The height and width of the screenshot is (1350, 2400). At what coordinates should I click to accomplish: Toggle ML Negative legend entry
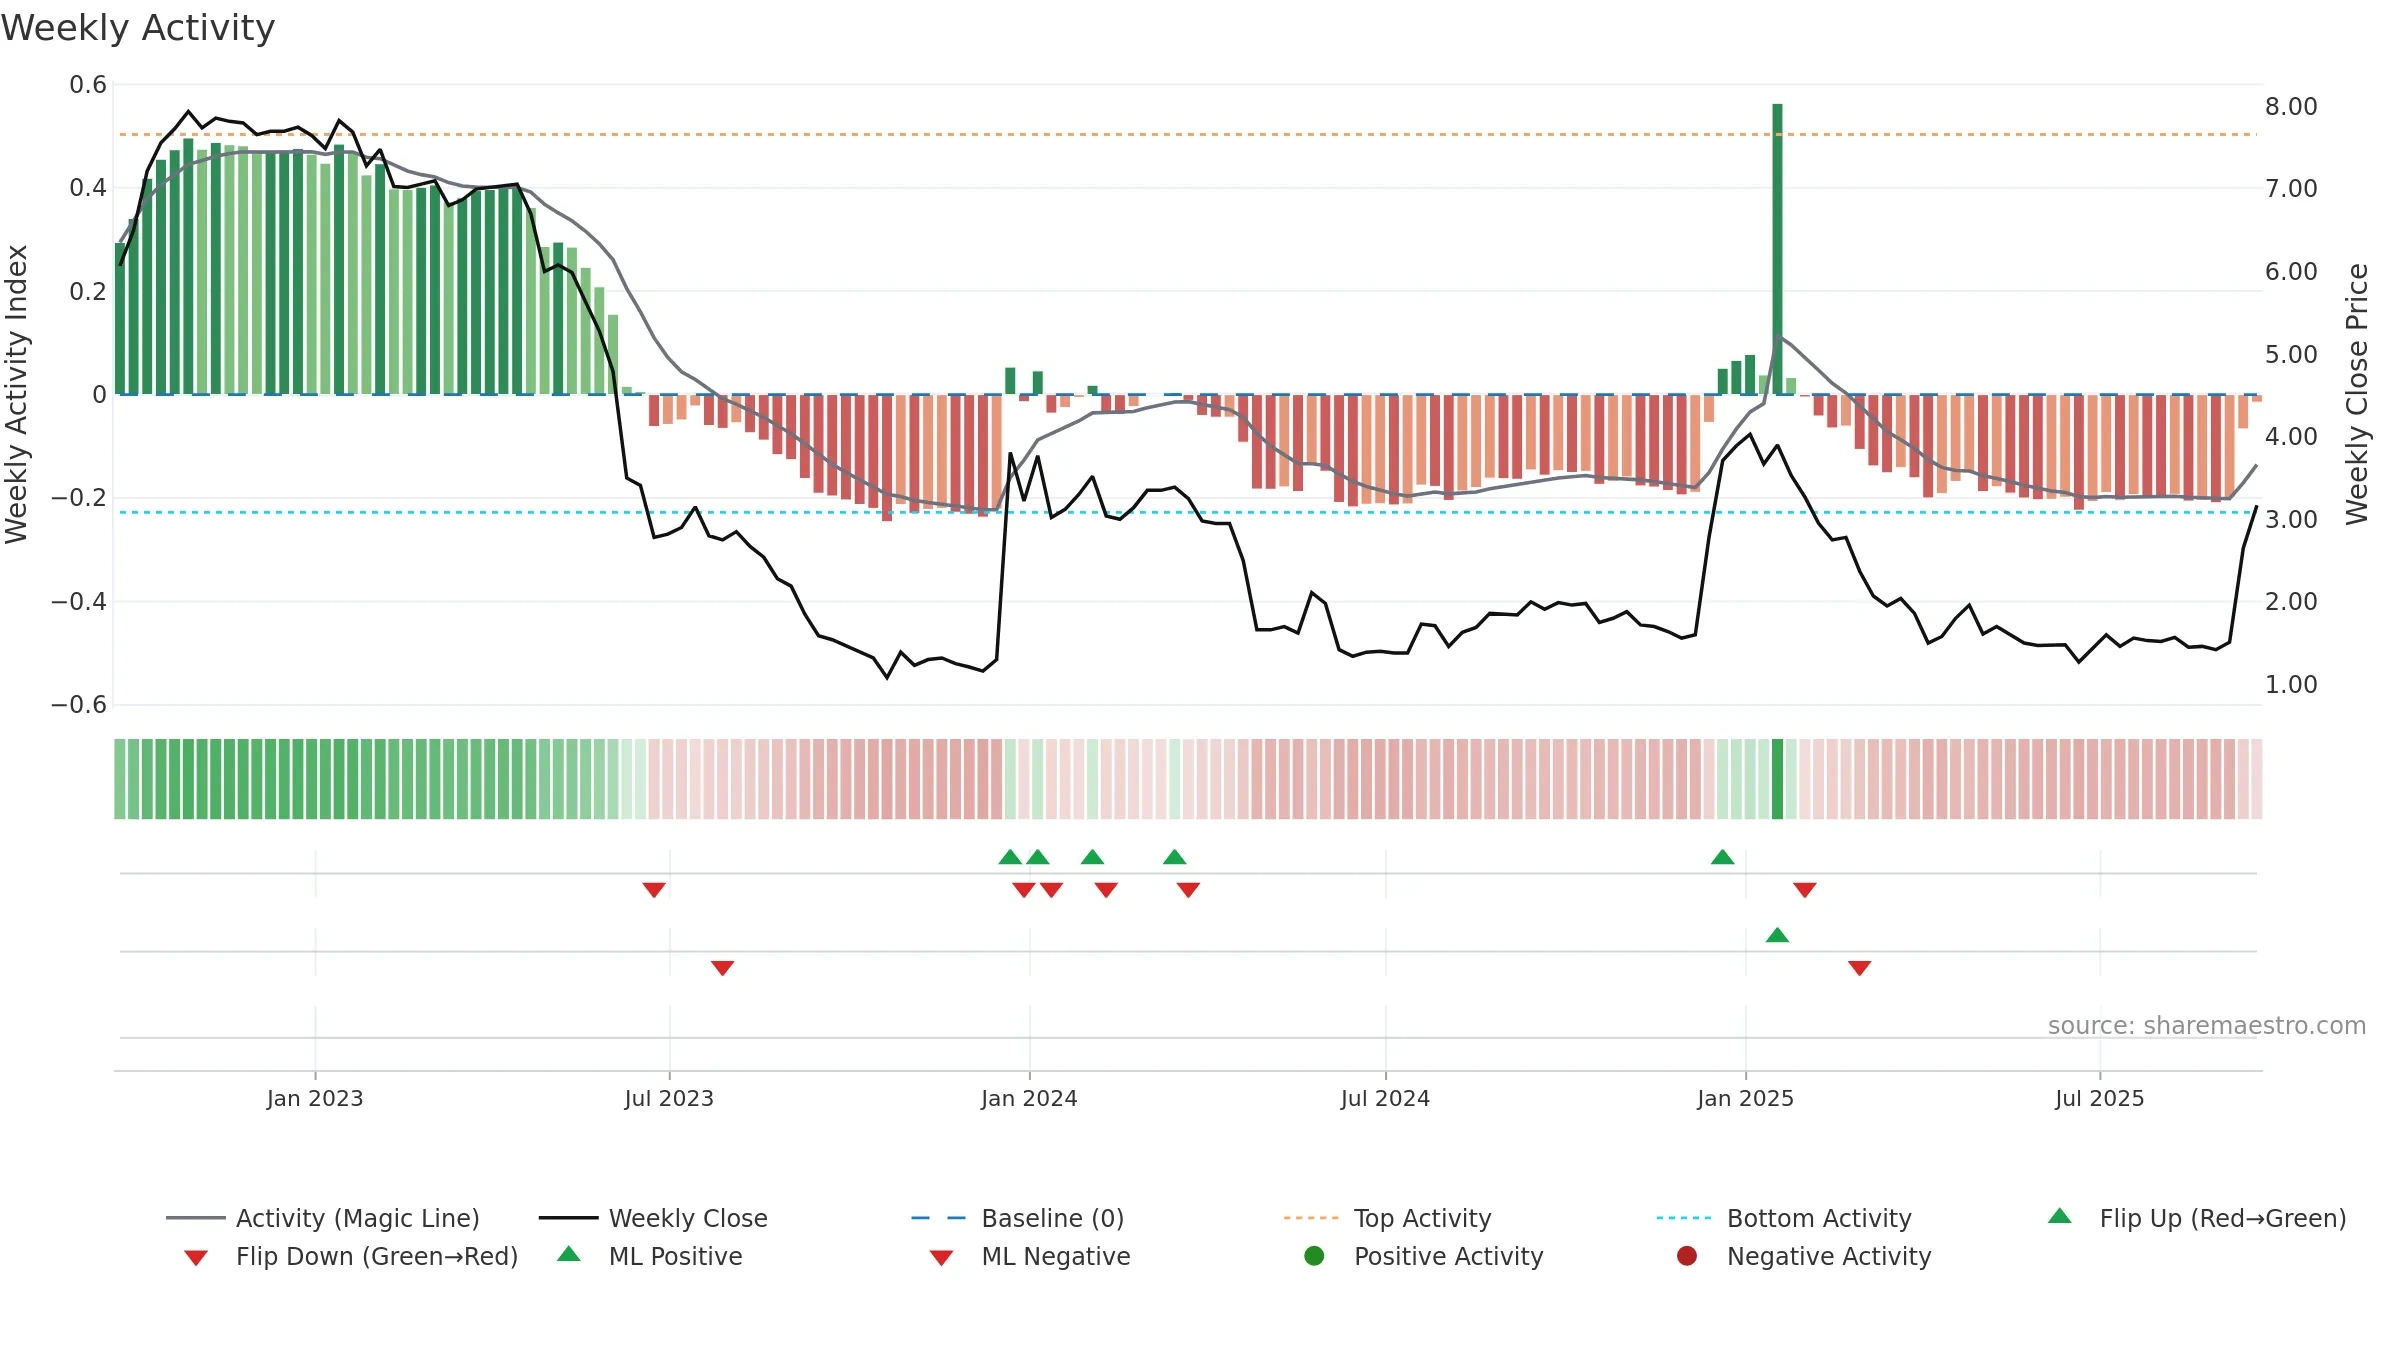coord(1030,1256)
